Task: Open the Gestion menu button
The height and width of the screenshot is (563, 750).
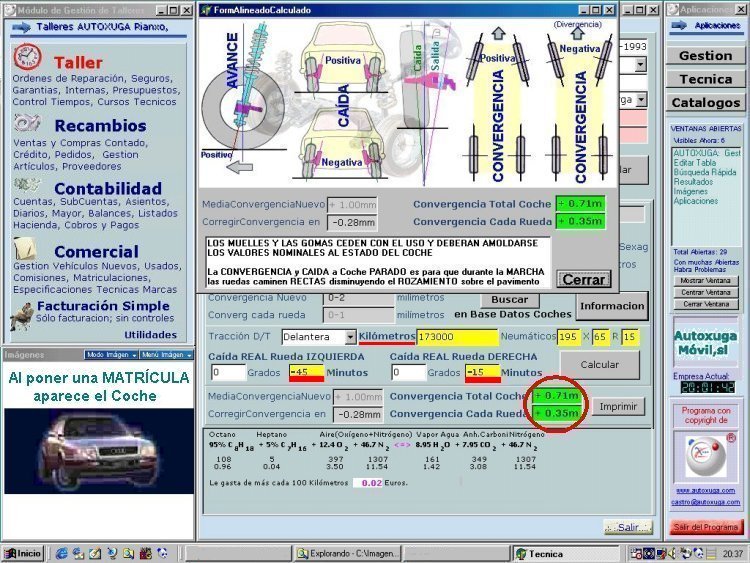Action: pos(706,55)
